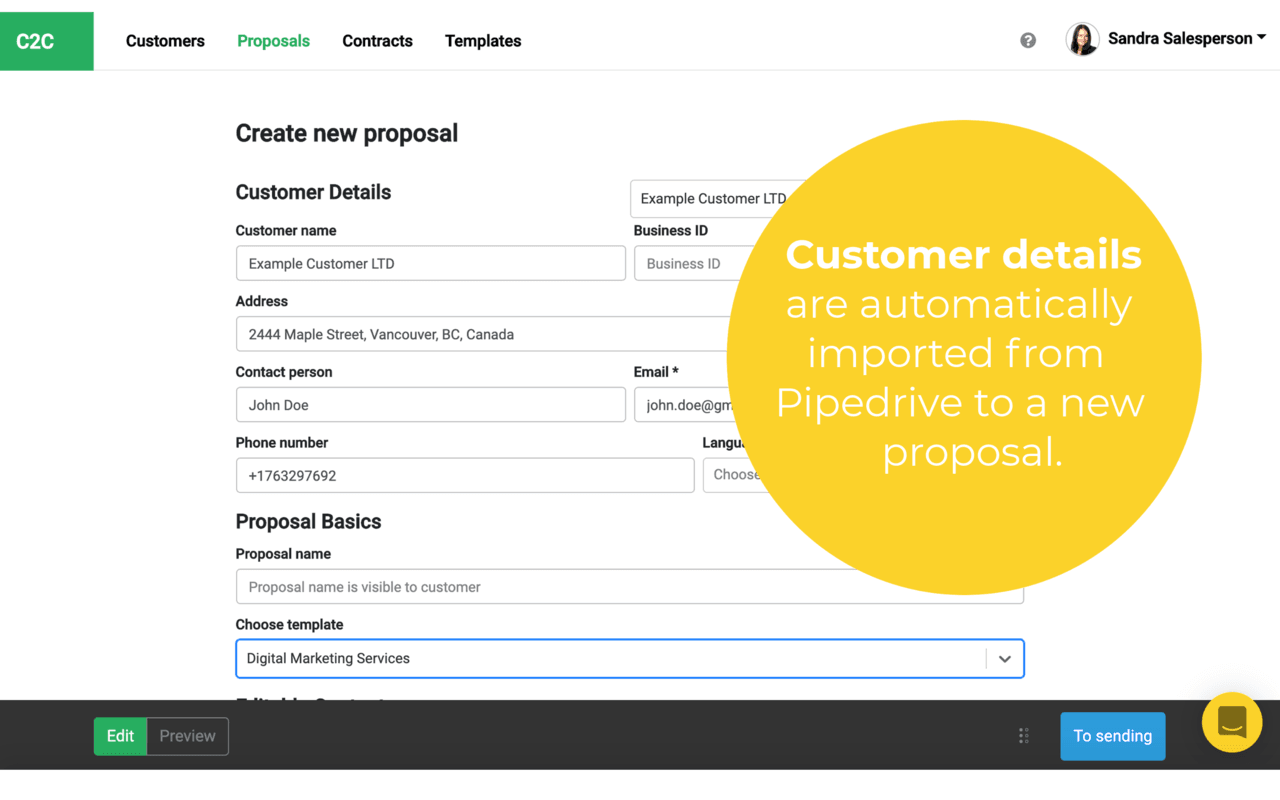
Task: Expand the Choose template dropdown chevron
Action: [1004, 659]
